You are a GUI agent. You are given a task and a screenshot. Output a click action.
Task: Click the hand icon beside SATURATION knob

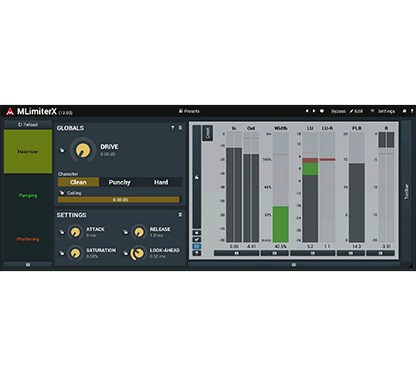62,253
